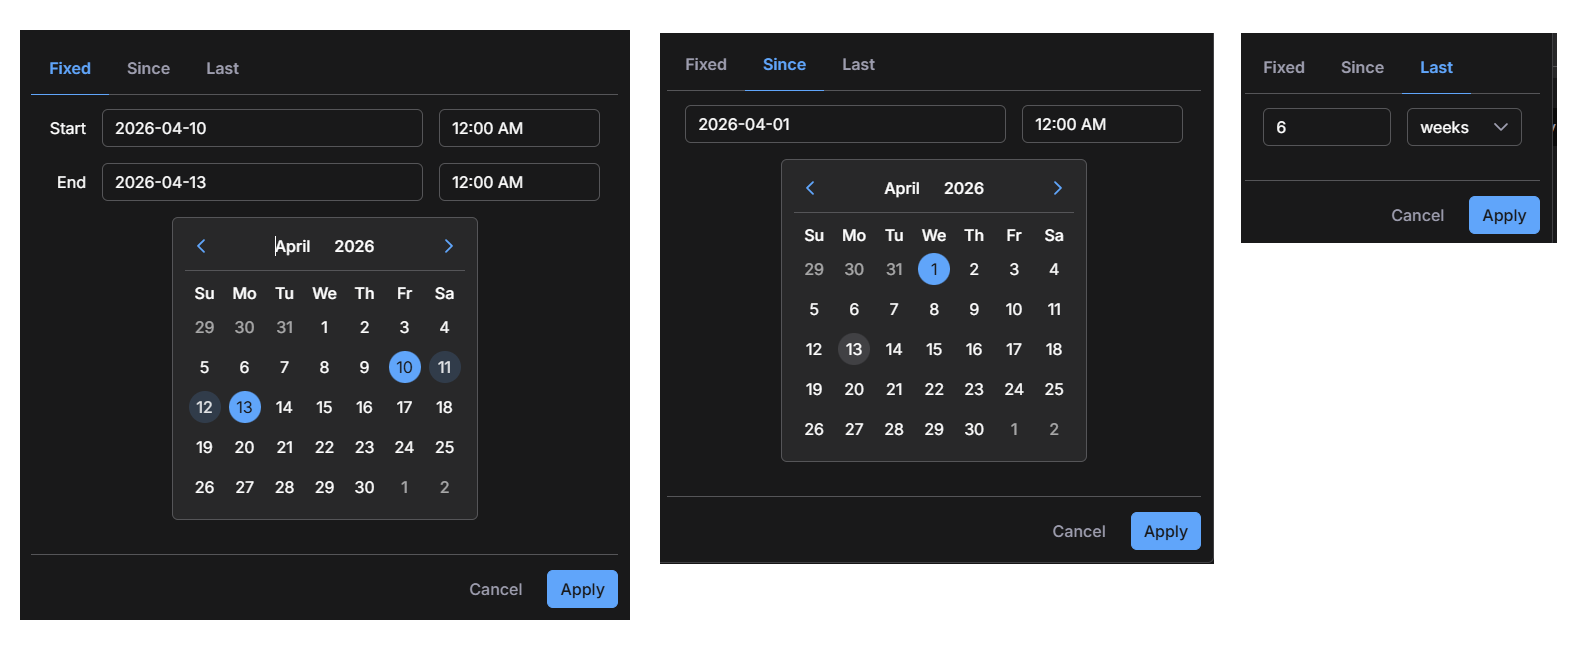Select the Fixed tab in left panel
The width and height of the screenshot is (1580, 650).
pyautogui.click(x=70, y=68)
